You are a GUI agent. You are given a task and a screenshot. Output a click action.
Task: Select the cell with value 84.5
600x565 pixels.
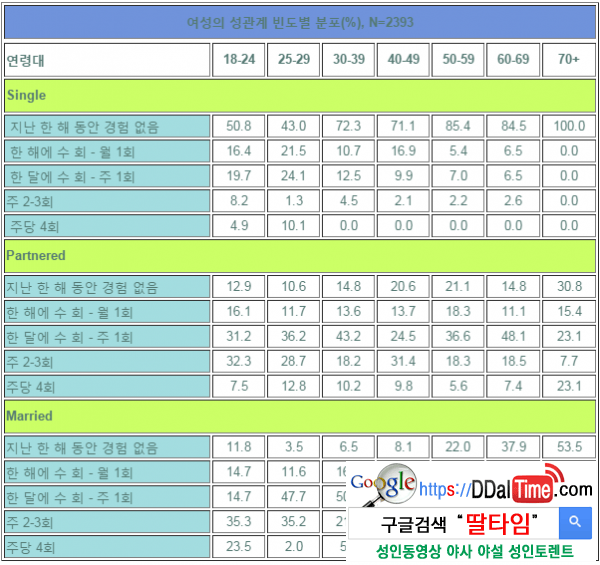[513, 126]
